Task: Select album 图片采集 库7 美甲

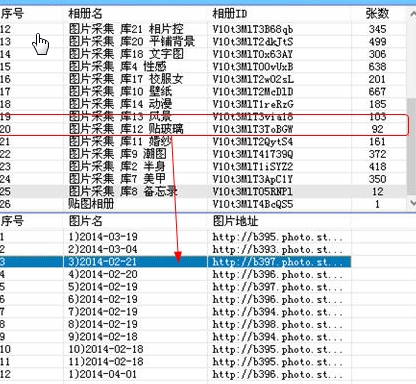Action: 117,179
